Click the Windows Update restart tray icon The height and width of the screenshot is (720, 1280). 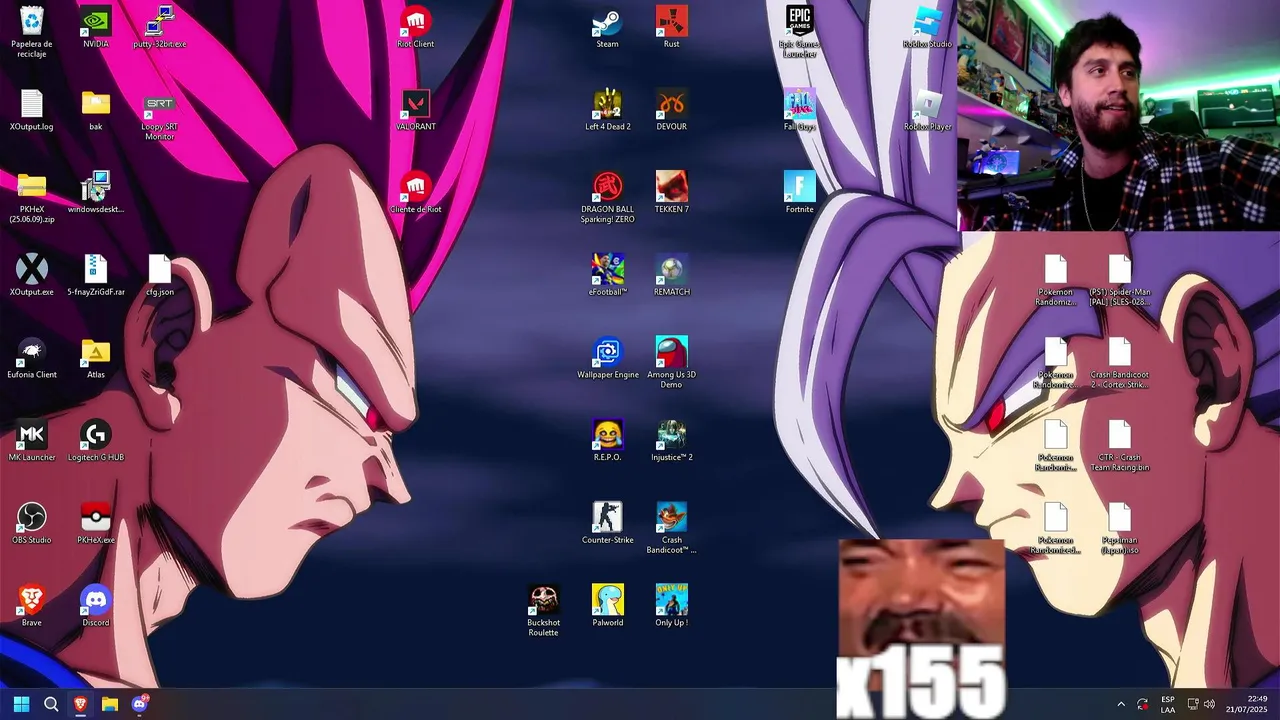(x=1143, y=704)
